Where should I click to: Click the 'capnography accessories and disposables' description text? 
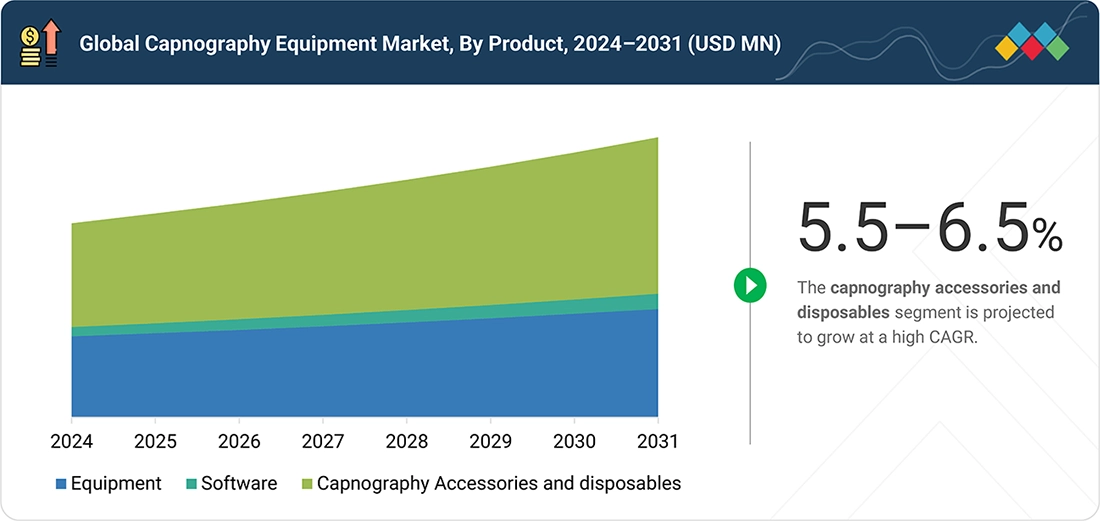click(x=929, y=299)
